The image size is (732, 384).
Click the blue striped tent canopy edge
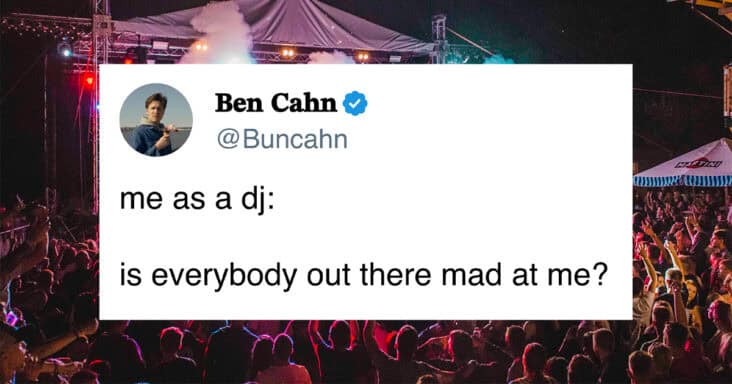[683, 180]
